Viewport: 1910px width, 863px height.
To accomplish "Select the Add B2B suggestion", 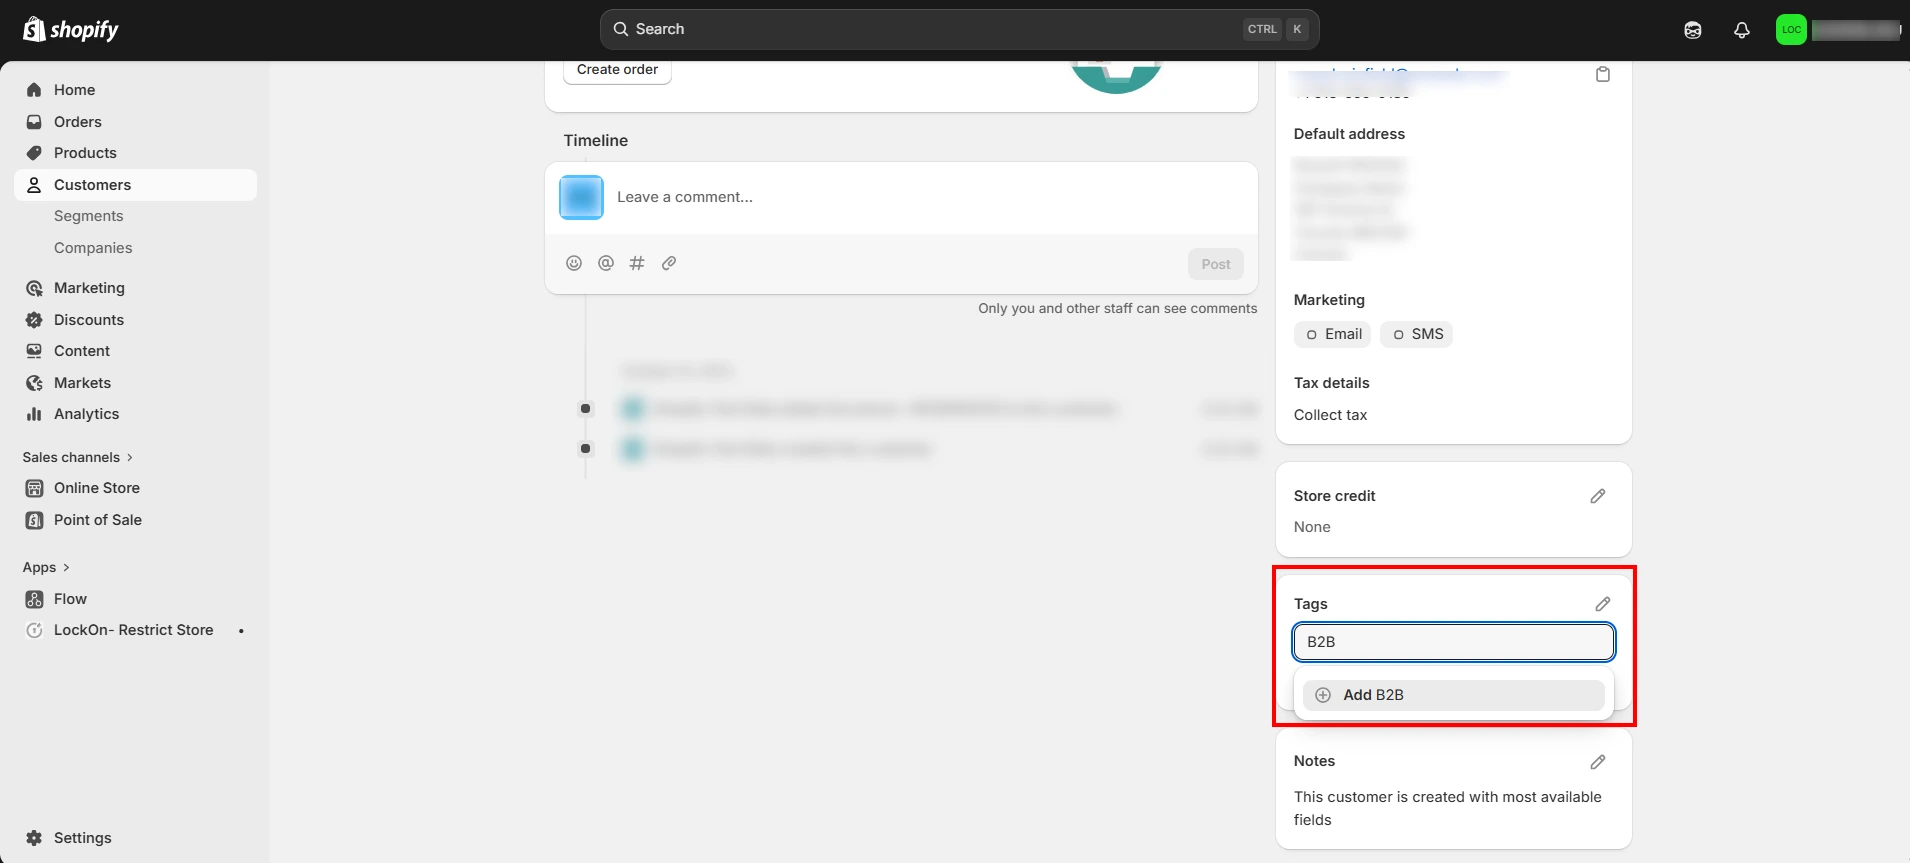I will (x=1454, y=695).
